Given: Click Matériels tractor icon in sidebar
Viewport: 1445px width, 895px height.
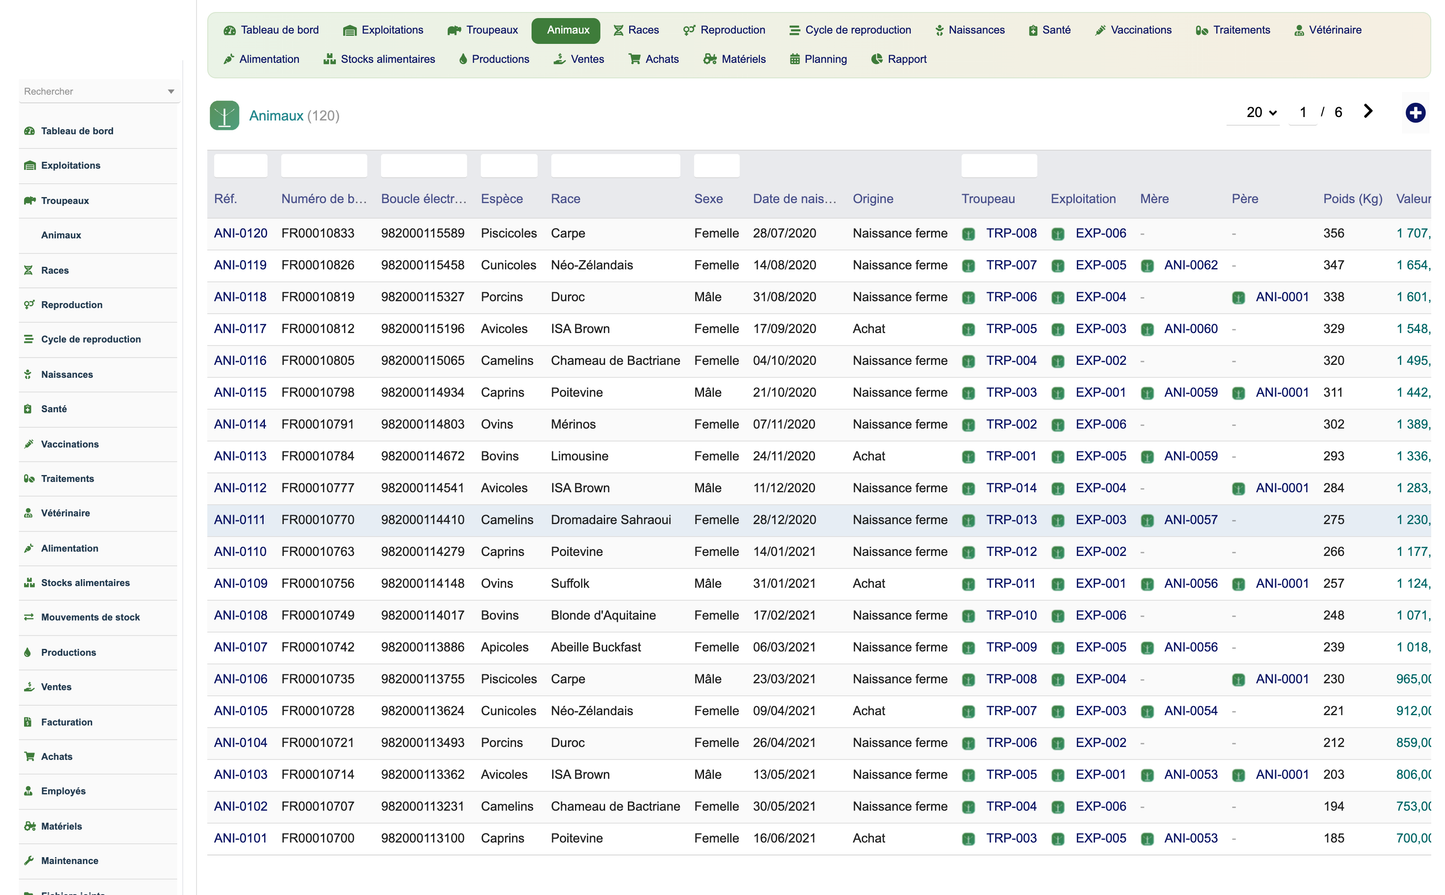Looking at the screenshot, I should [x=29, y=826].
